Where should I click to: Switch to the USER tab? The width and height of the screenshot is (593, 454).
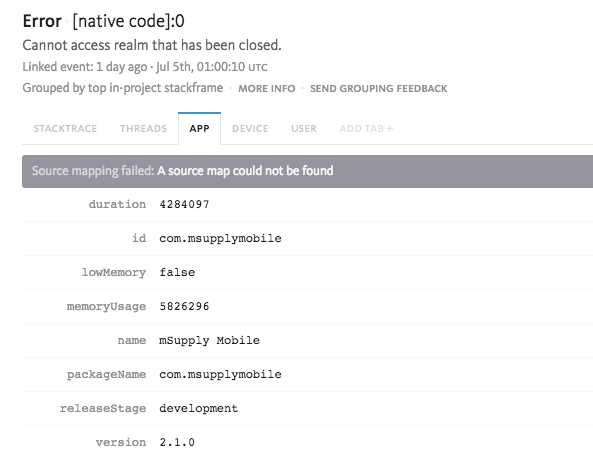click(304, 129)
